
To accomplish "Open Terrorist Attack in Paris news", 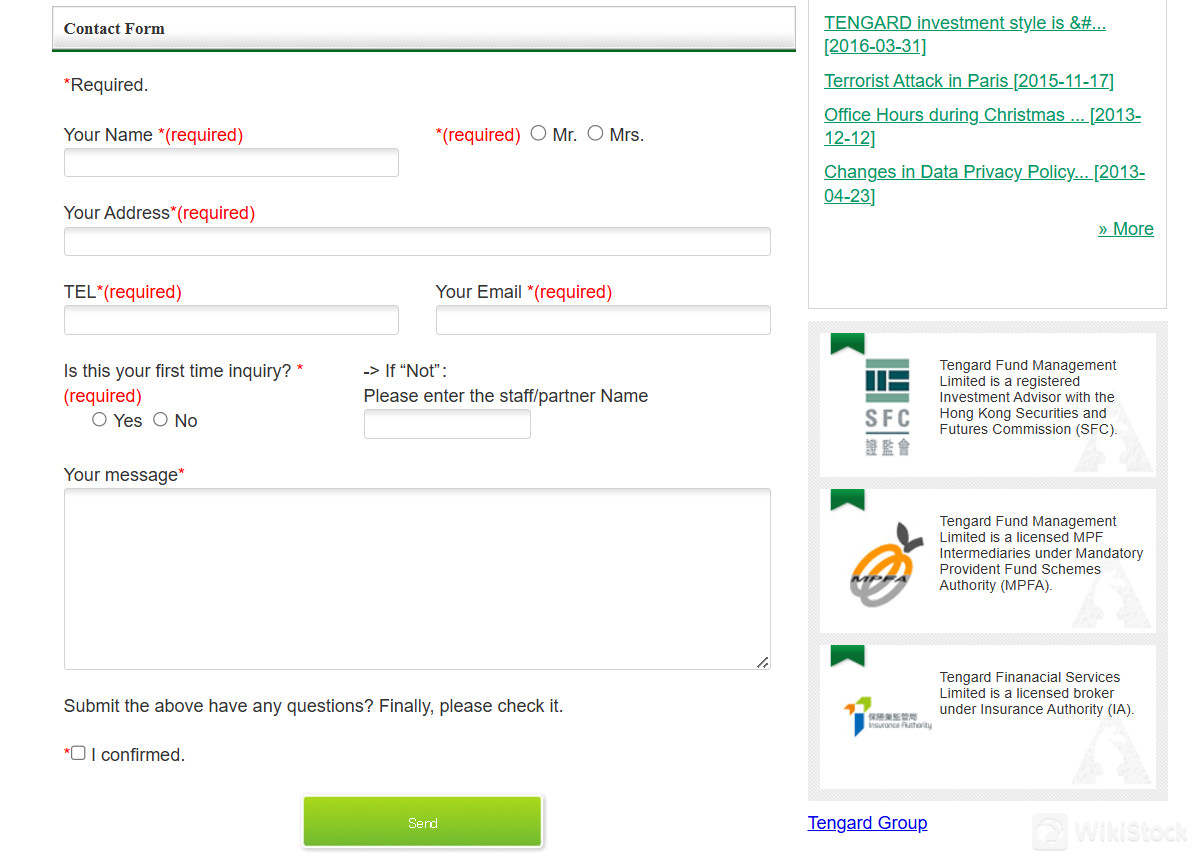I will pos(968,81).
